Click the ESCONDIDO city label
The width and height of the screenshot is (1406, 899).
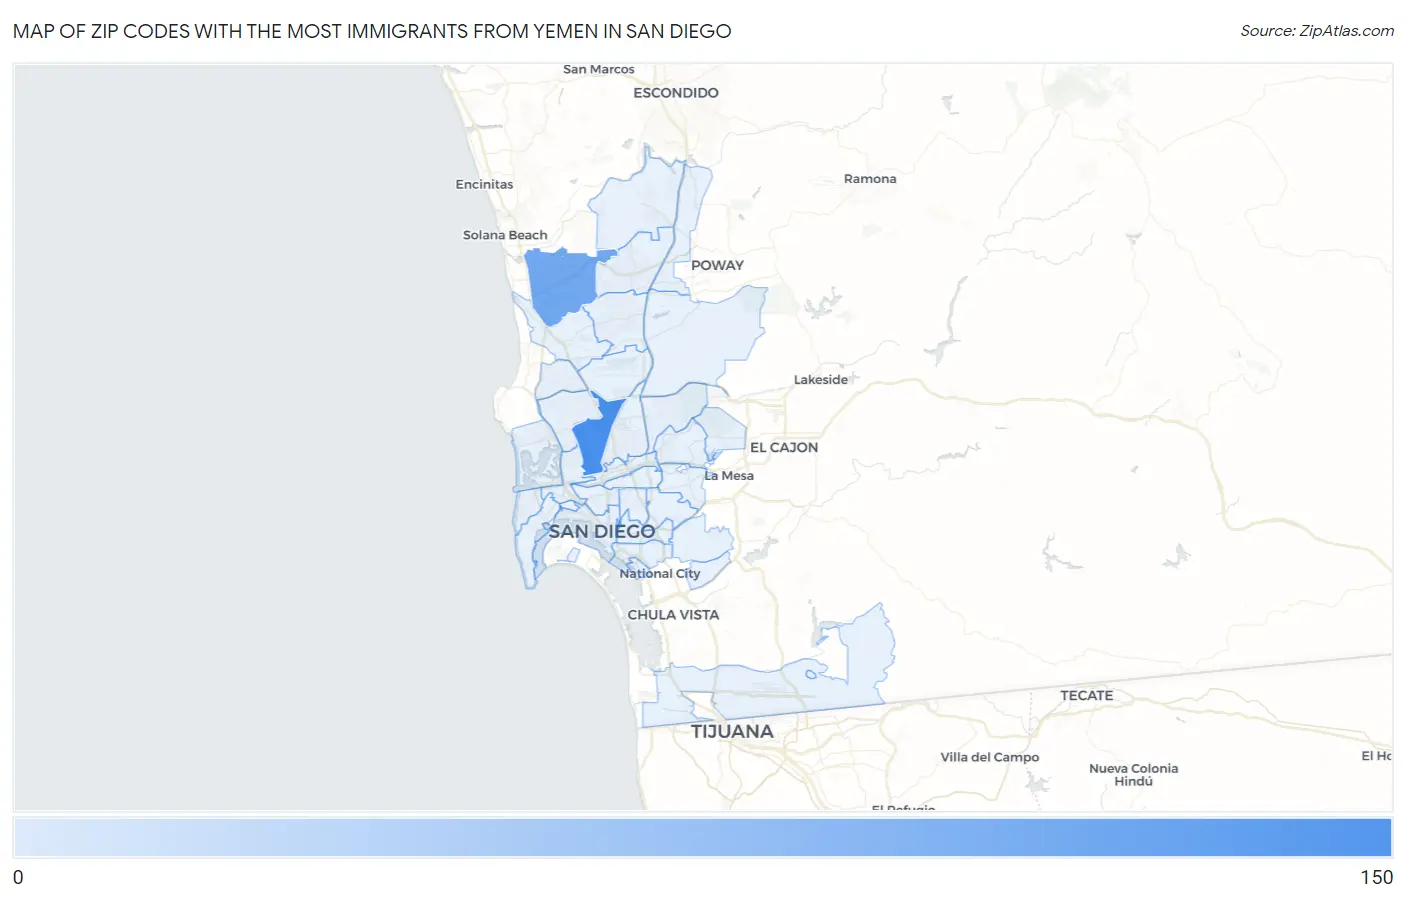676,93
